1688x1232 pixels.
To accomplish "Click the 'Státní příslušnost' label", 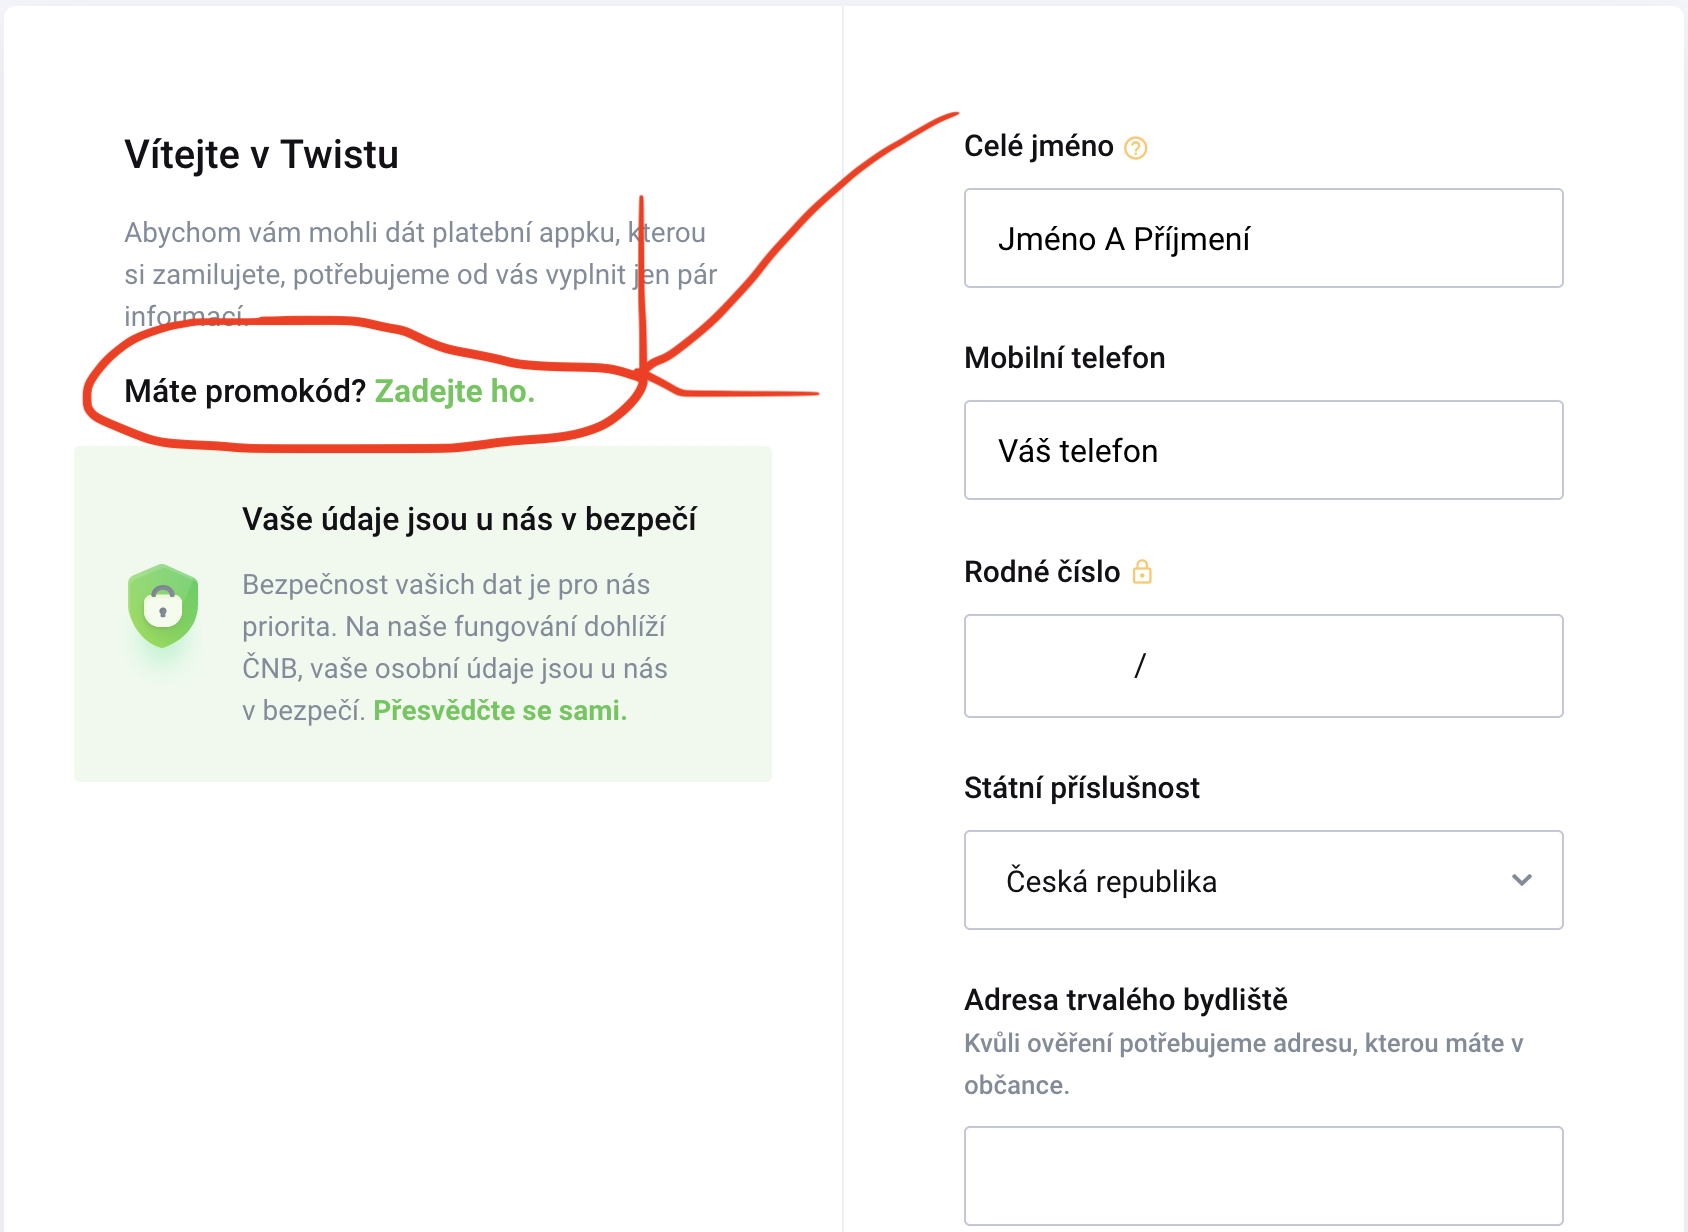I will 1081,788.
